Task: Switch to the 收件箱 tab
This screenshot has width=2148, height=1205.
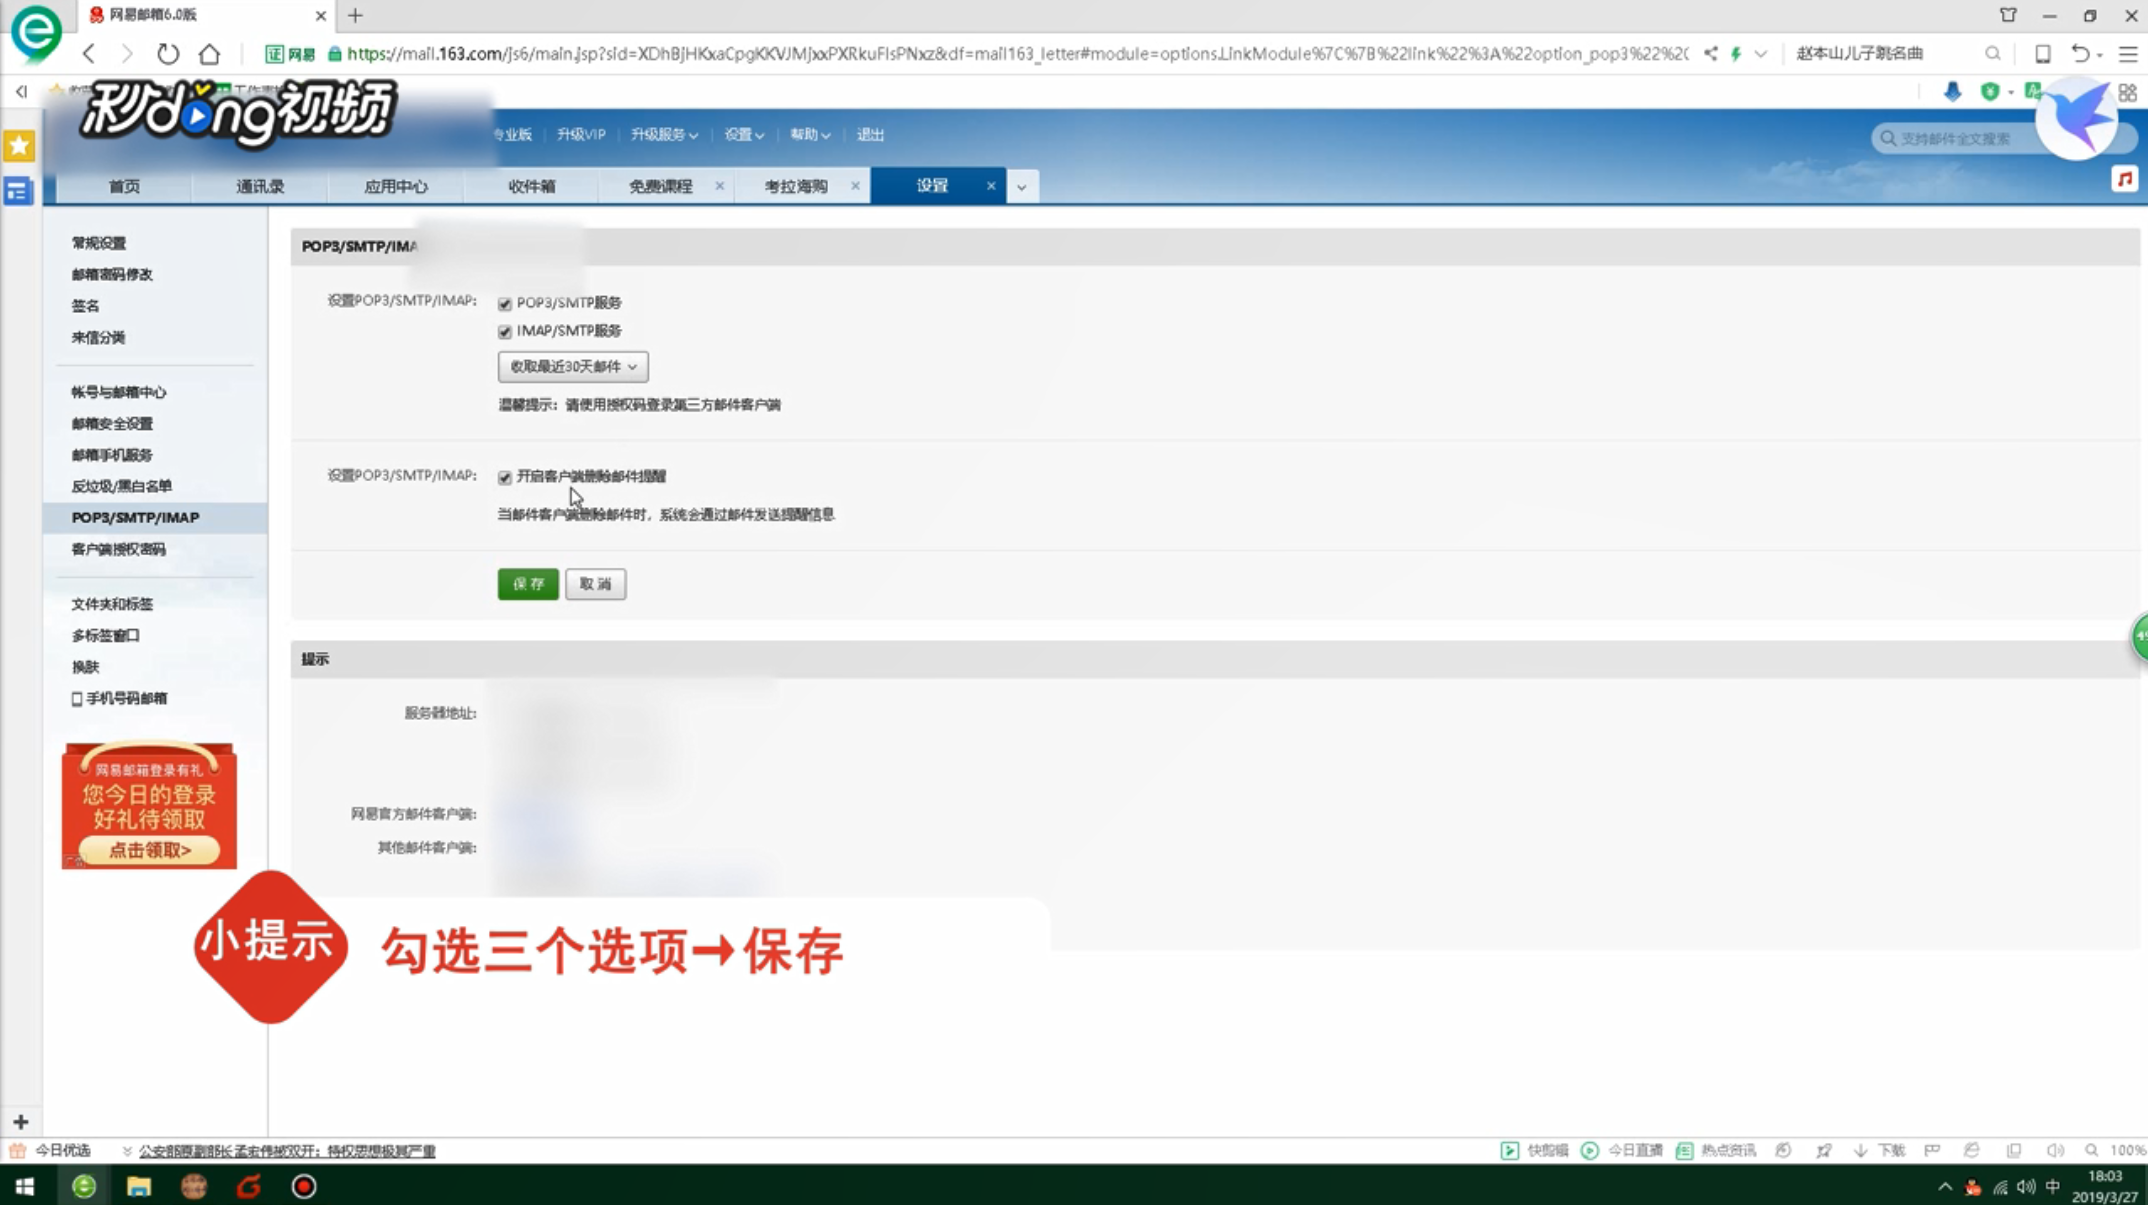Action: point(531,187)
